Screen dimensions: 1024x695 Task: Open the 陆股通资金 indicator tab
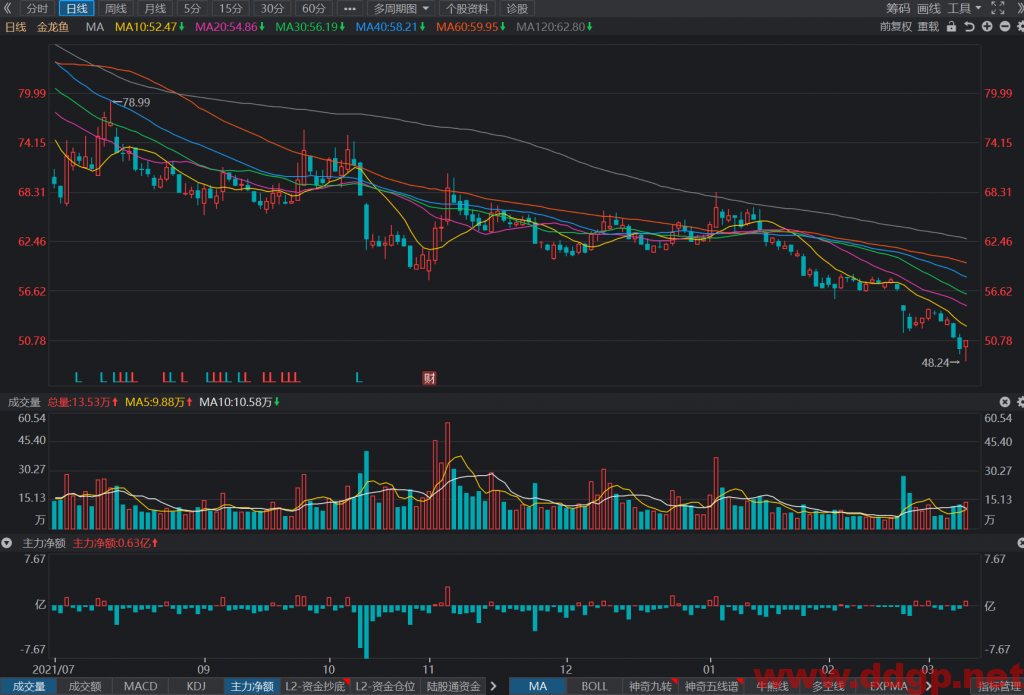point(453,687)
